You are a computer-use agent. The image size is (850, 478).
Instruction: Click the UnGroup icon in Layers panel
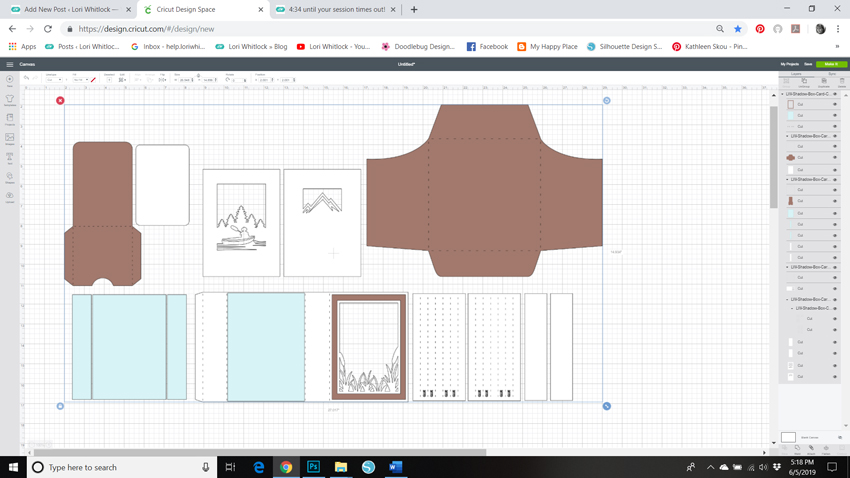[806, 82]
